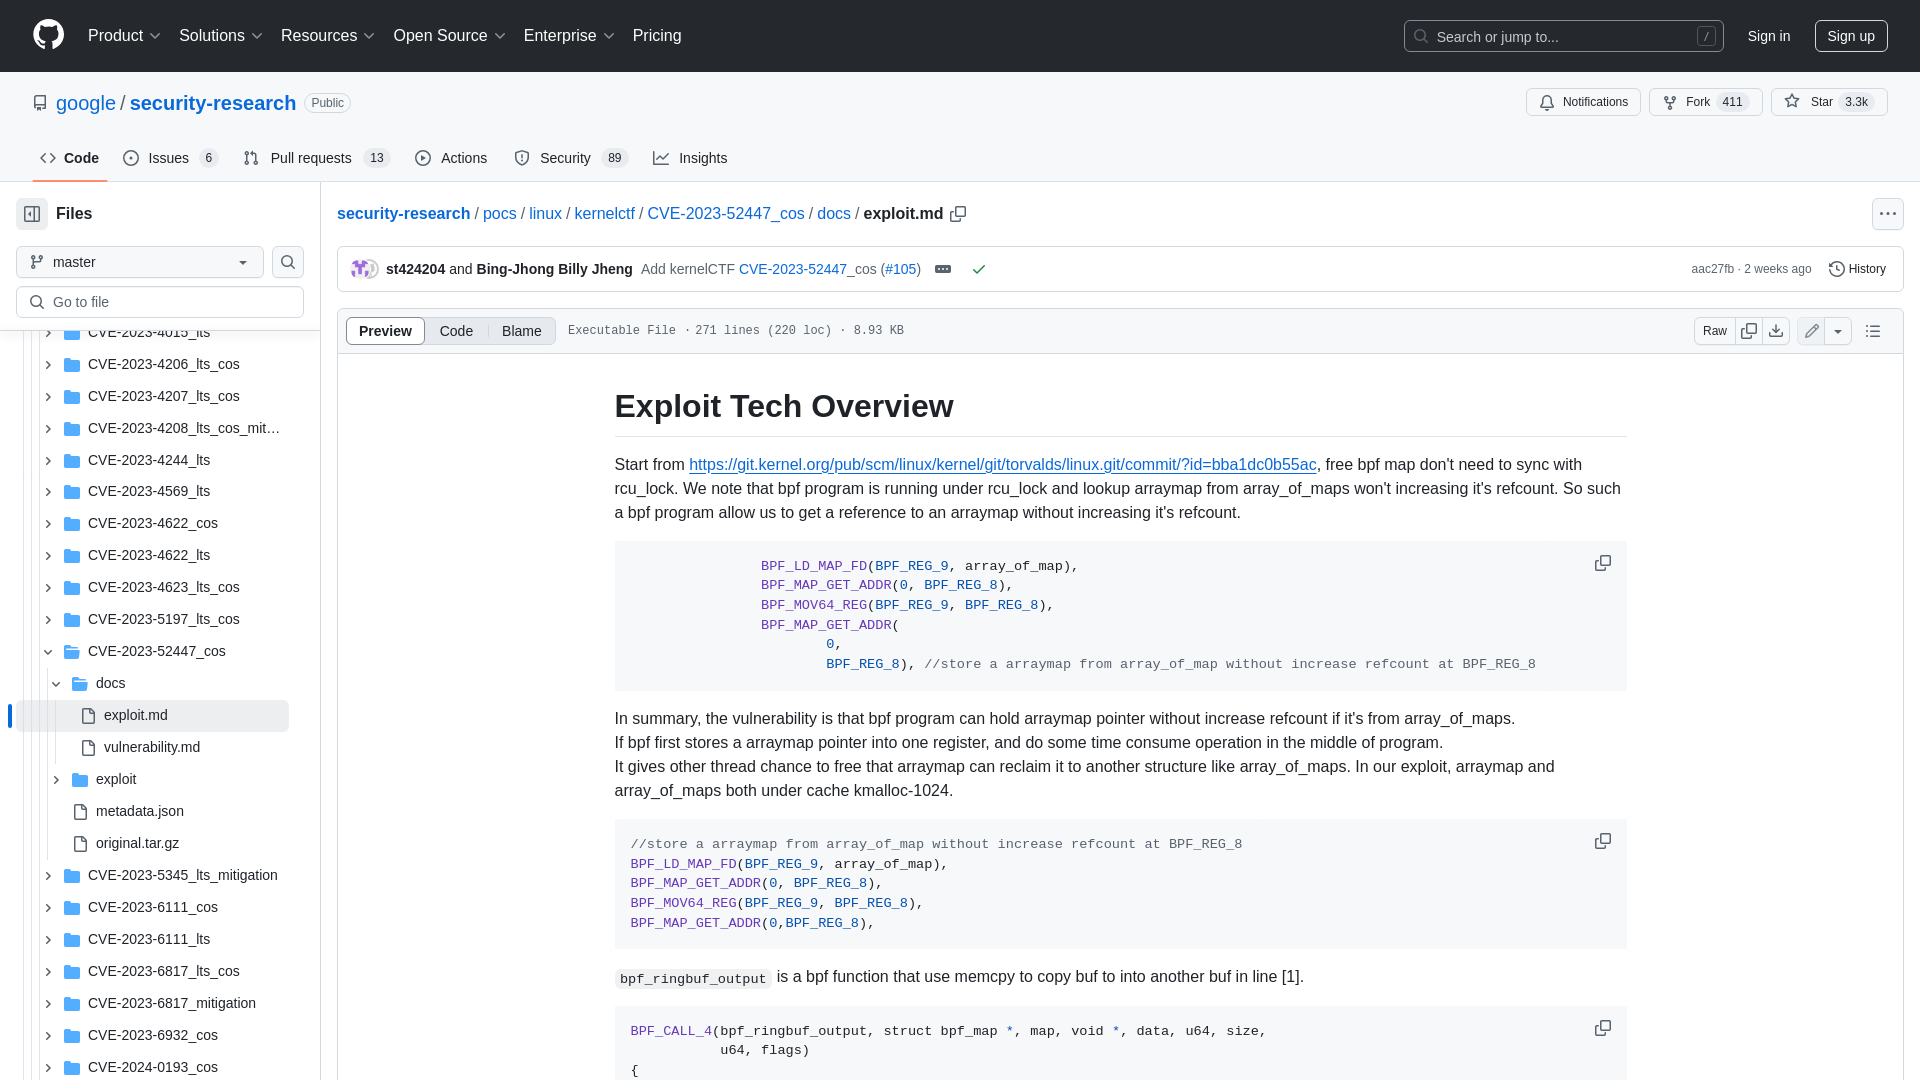The height and width of the screenshot is (1080, 1920).
Task: Focus the Search or jump to field
Action: click(x=1563, y=36)
